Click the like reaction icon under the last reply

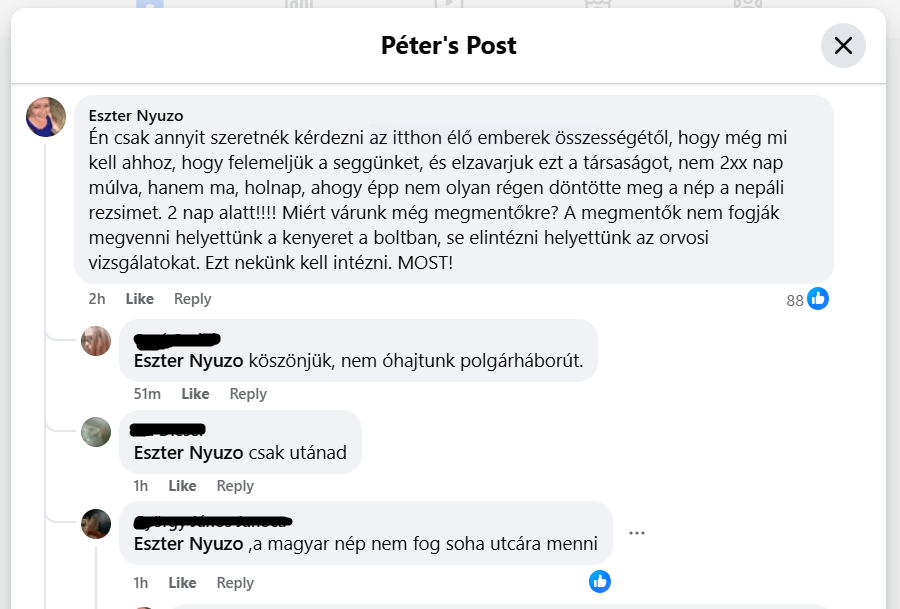click(600, 581)
